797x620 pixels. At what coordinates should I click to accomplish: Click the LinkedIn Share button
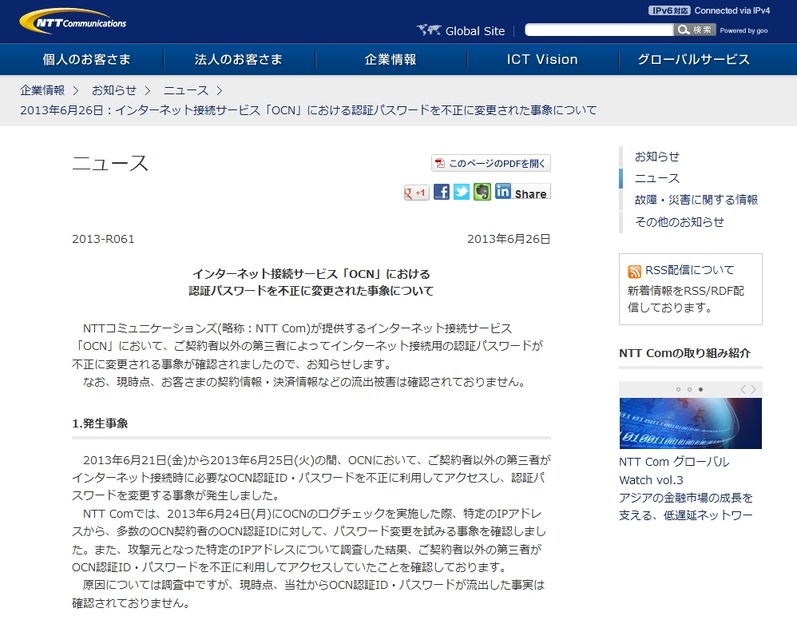click(x=522, y=192)
